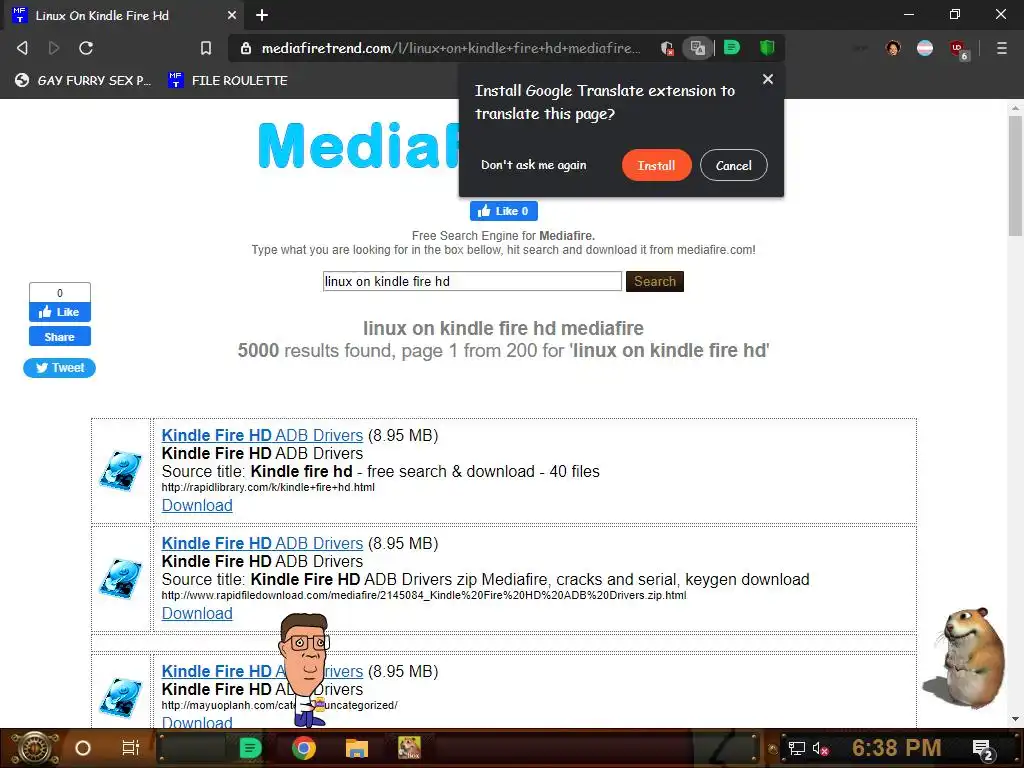Open third Kindle Fire HD ADB Drivers link
Image resolution: width=1024 pixels, height=768 pixels.
coord(262,671)
